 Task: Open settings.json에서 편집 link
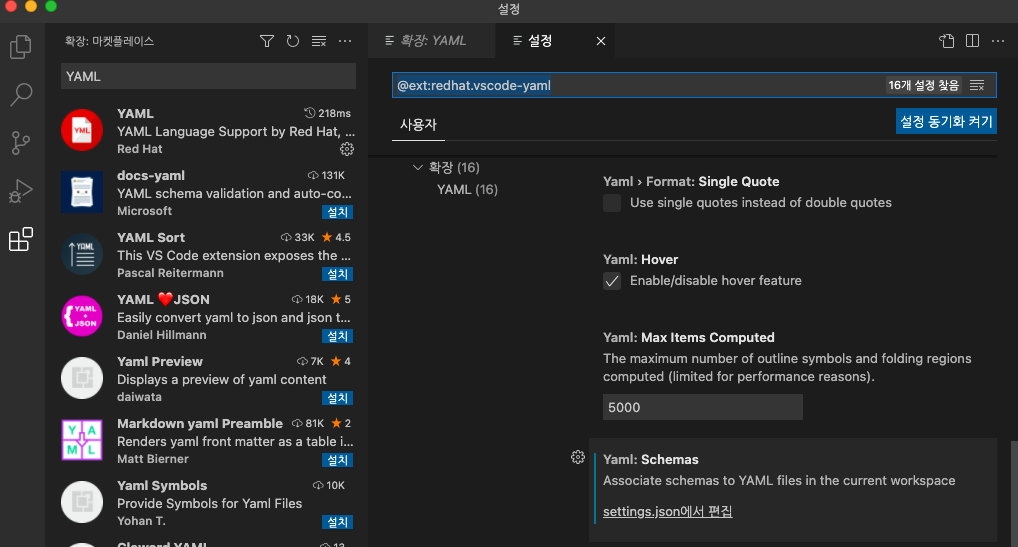667,511
